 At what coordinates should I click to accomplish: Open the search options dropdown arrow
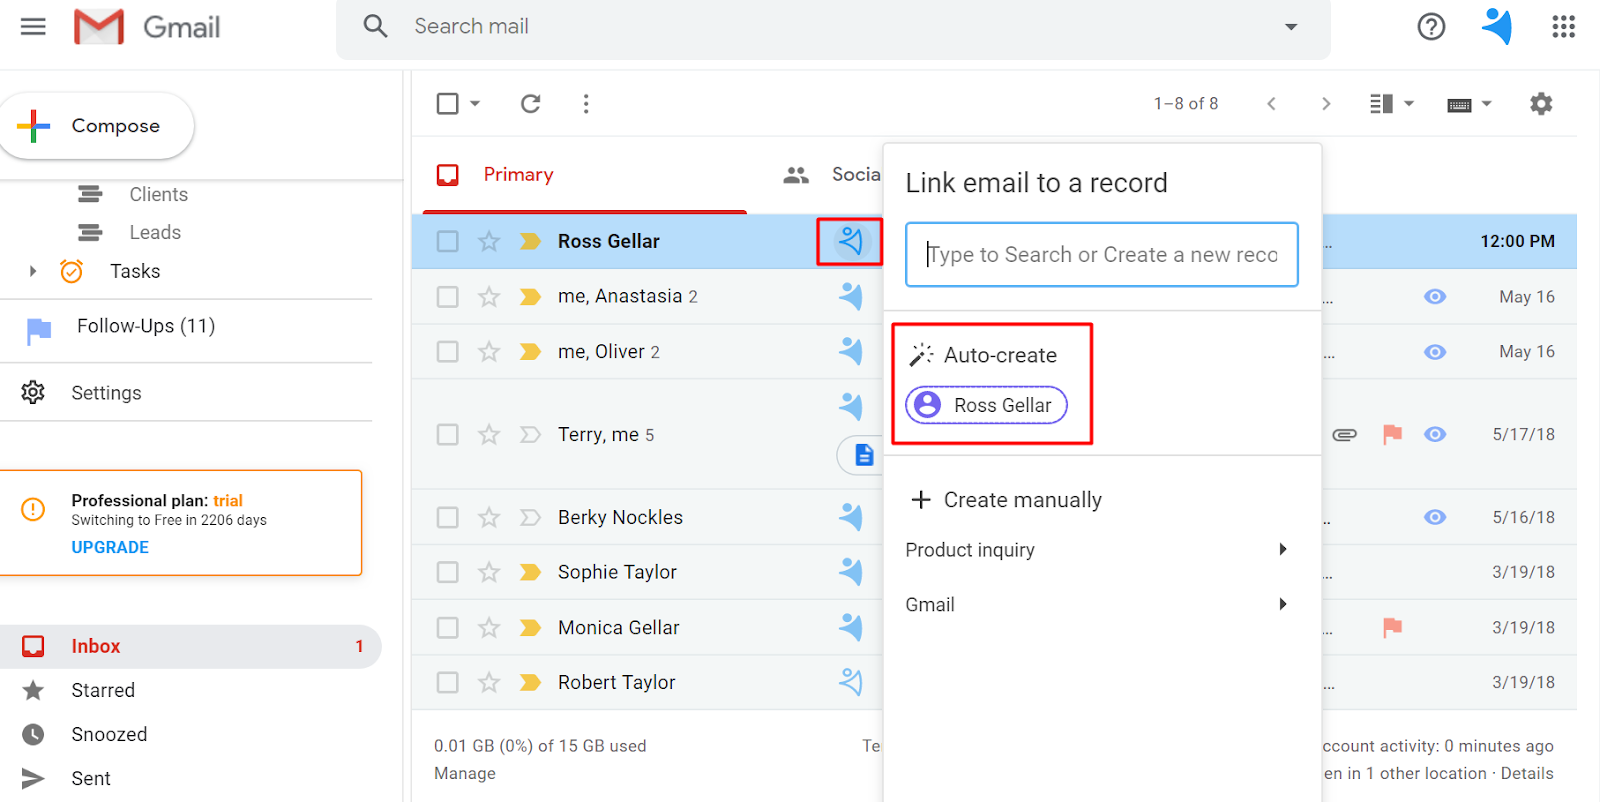pos(1291,27)
